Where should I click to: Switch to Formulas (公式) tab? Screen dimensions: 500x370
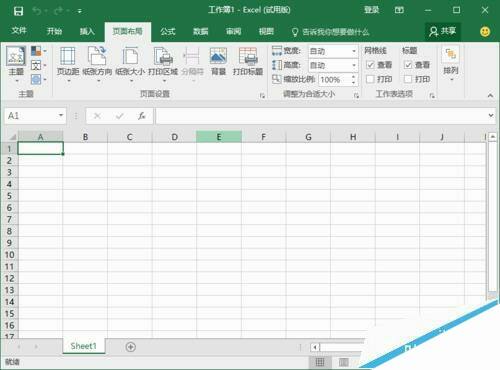click(168, 31)
